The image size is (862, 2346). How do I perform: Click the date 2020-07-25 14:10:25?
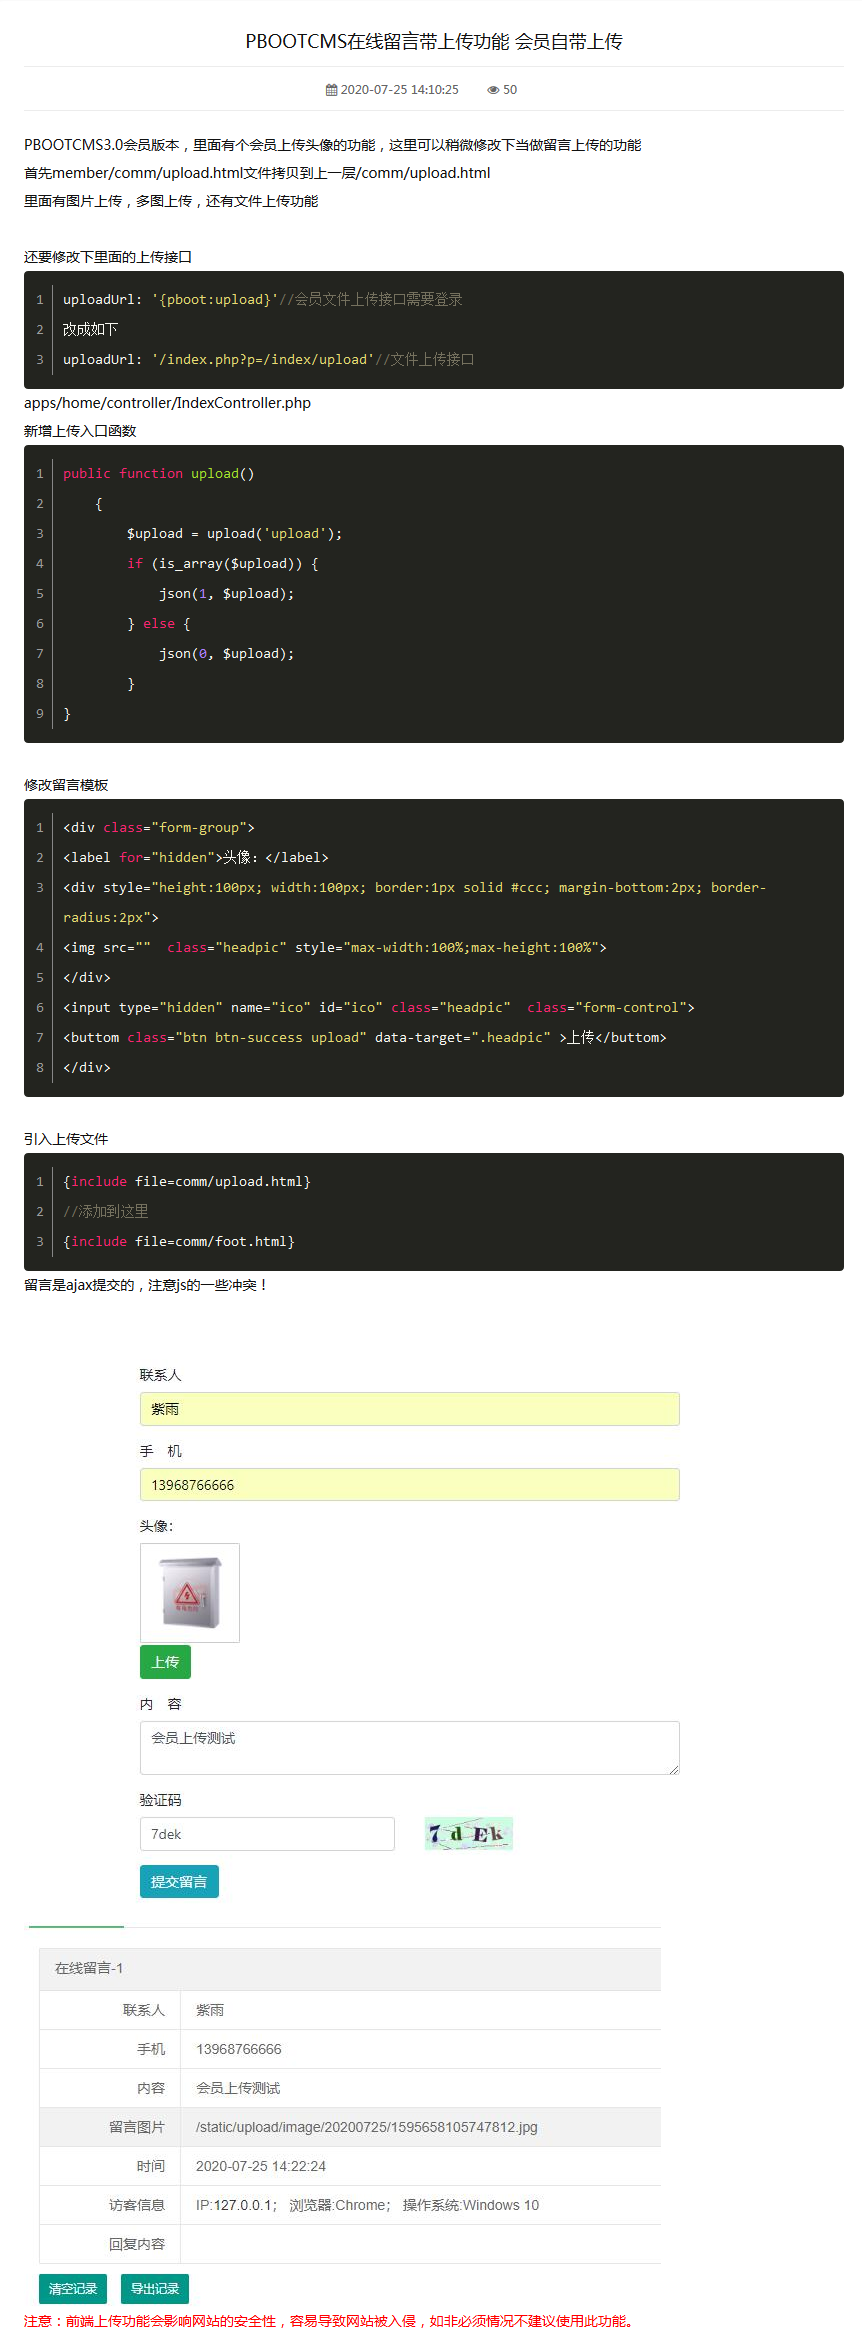400,90
